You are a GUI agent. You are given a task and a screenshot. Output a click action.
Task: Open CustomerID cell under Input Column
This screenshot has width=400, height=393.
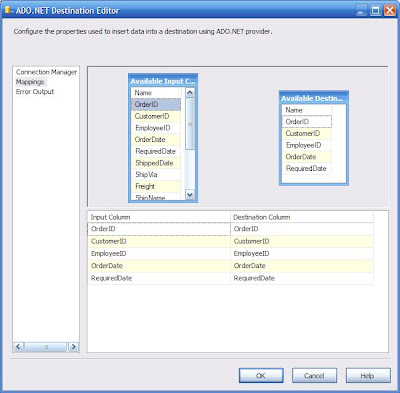(x=159, y=241)
